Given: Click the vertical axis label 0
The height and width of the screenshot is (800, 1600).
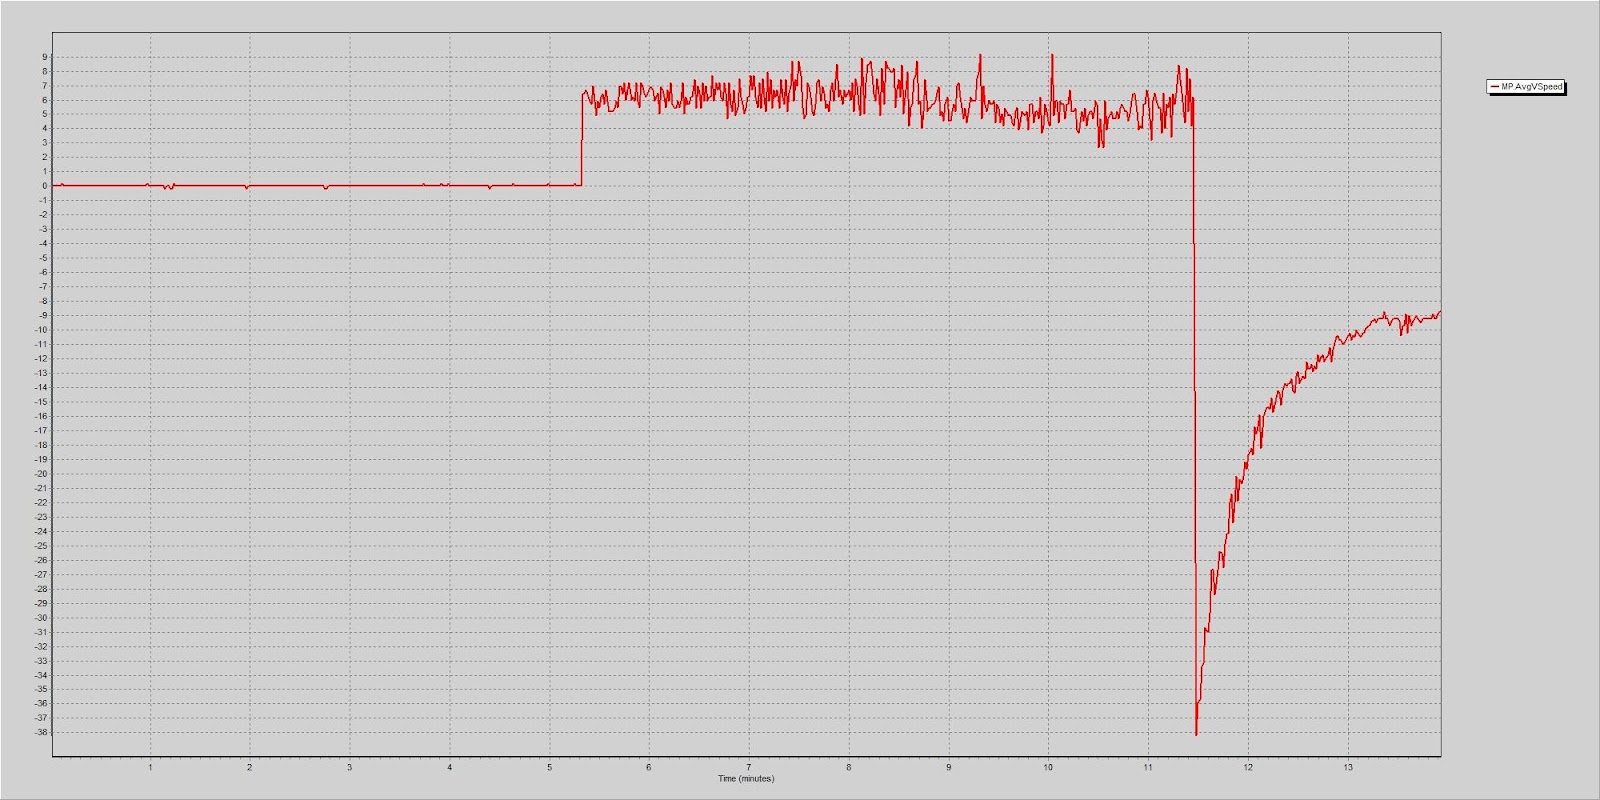Looking at the screenshot, I should [45, 185].
